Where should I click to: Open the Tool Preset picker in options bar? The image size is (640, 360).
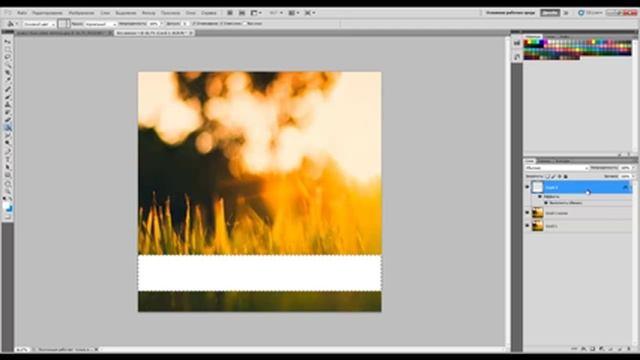coord(11,24)
